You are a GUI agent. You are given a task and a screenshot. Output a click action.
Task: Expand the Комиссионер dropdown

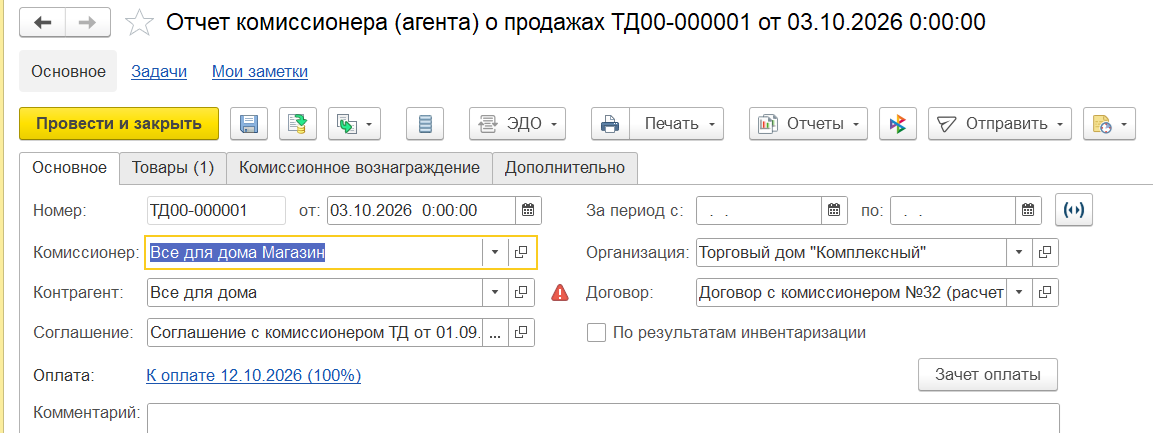point(495,252)
